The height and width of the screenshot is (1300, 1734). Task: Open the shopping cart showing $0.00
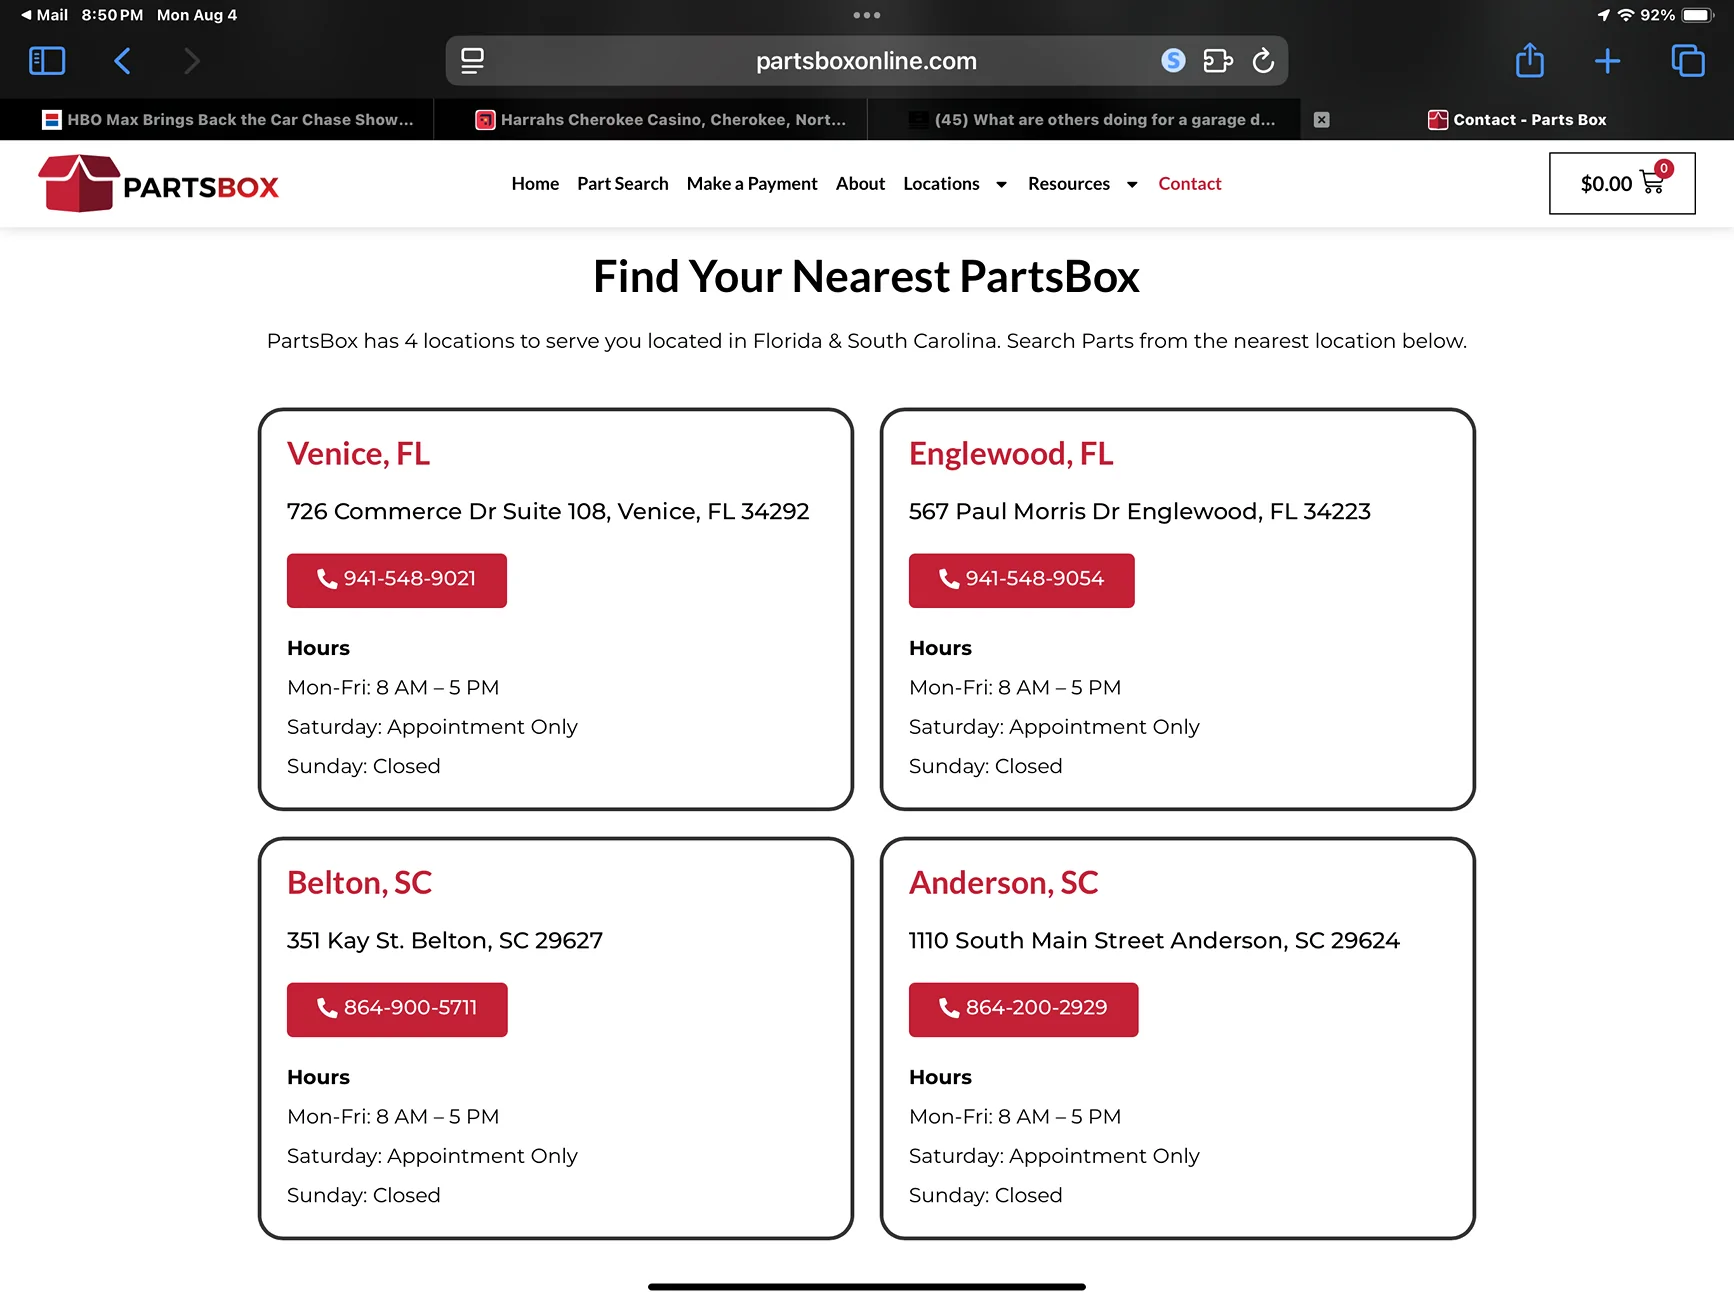coord(1621,183)
